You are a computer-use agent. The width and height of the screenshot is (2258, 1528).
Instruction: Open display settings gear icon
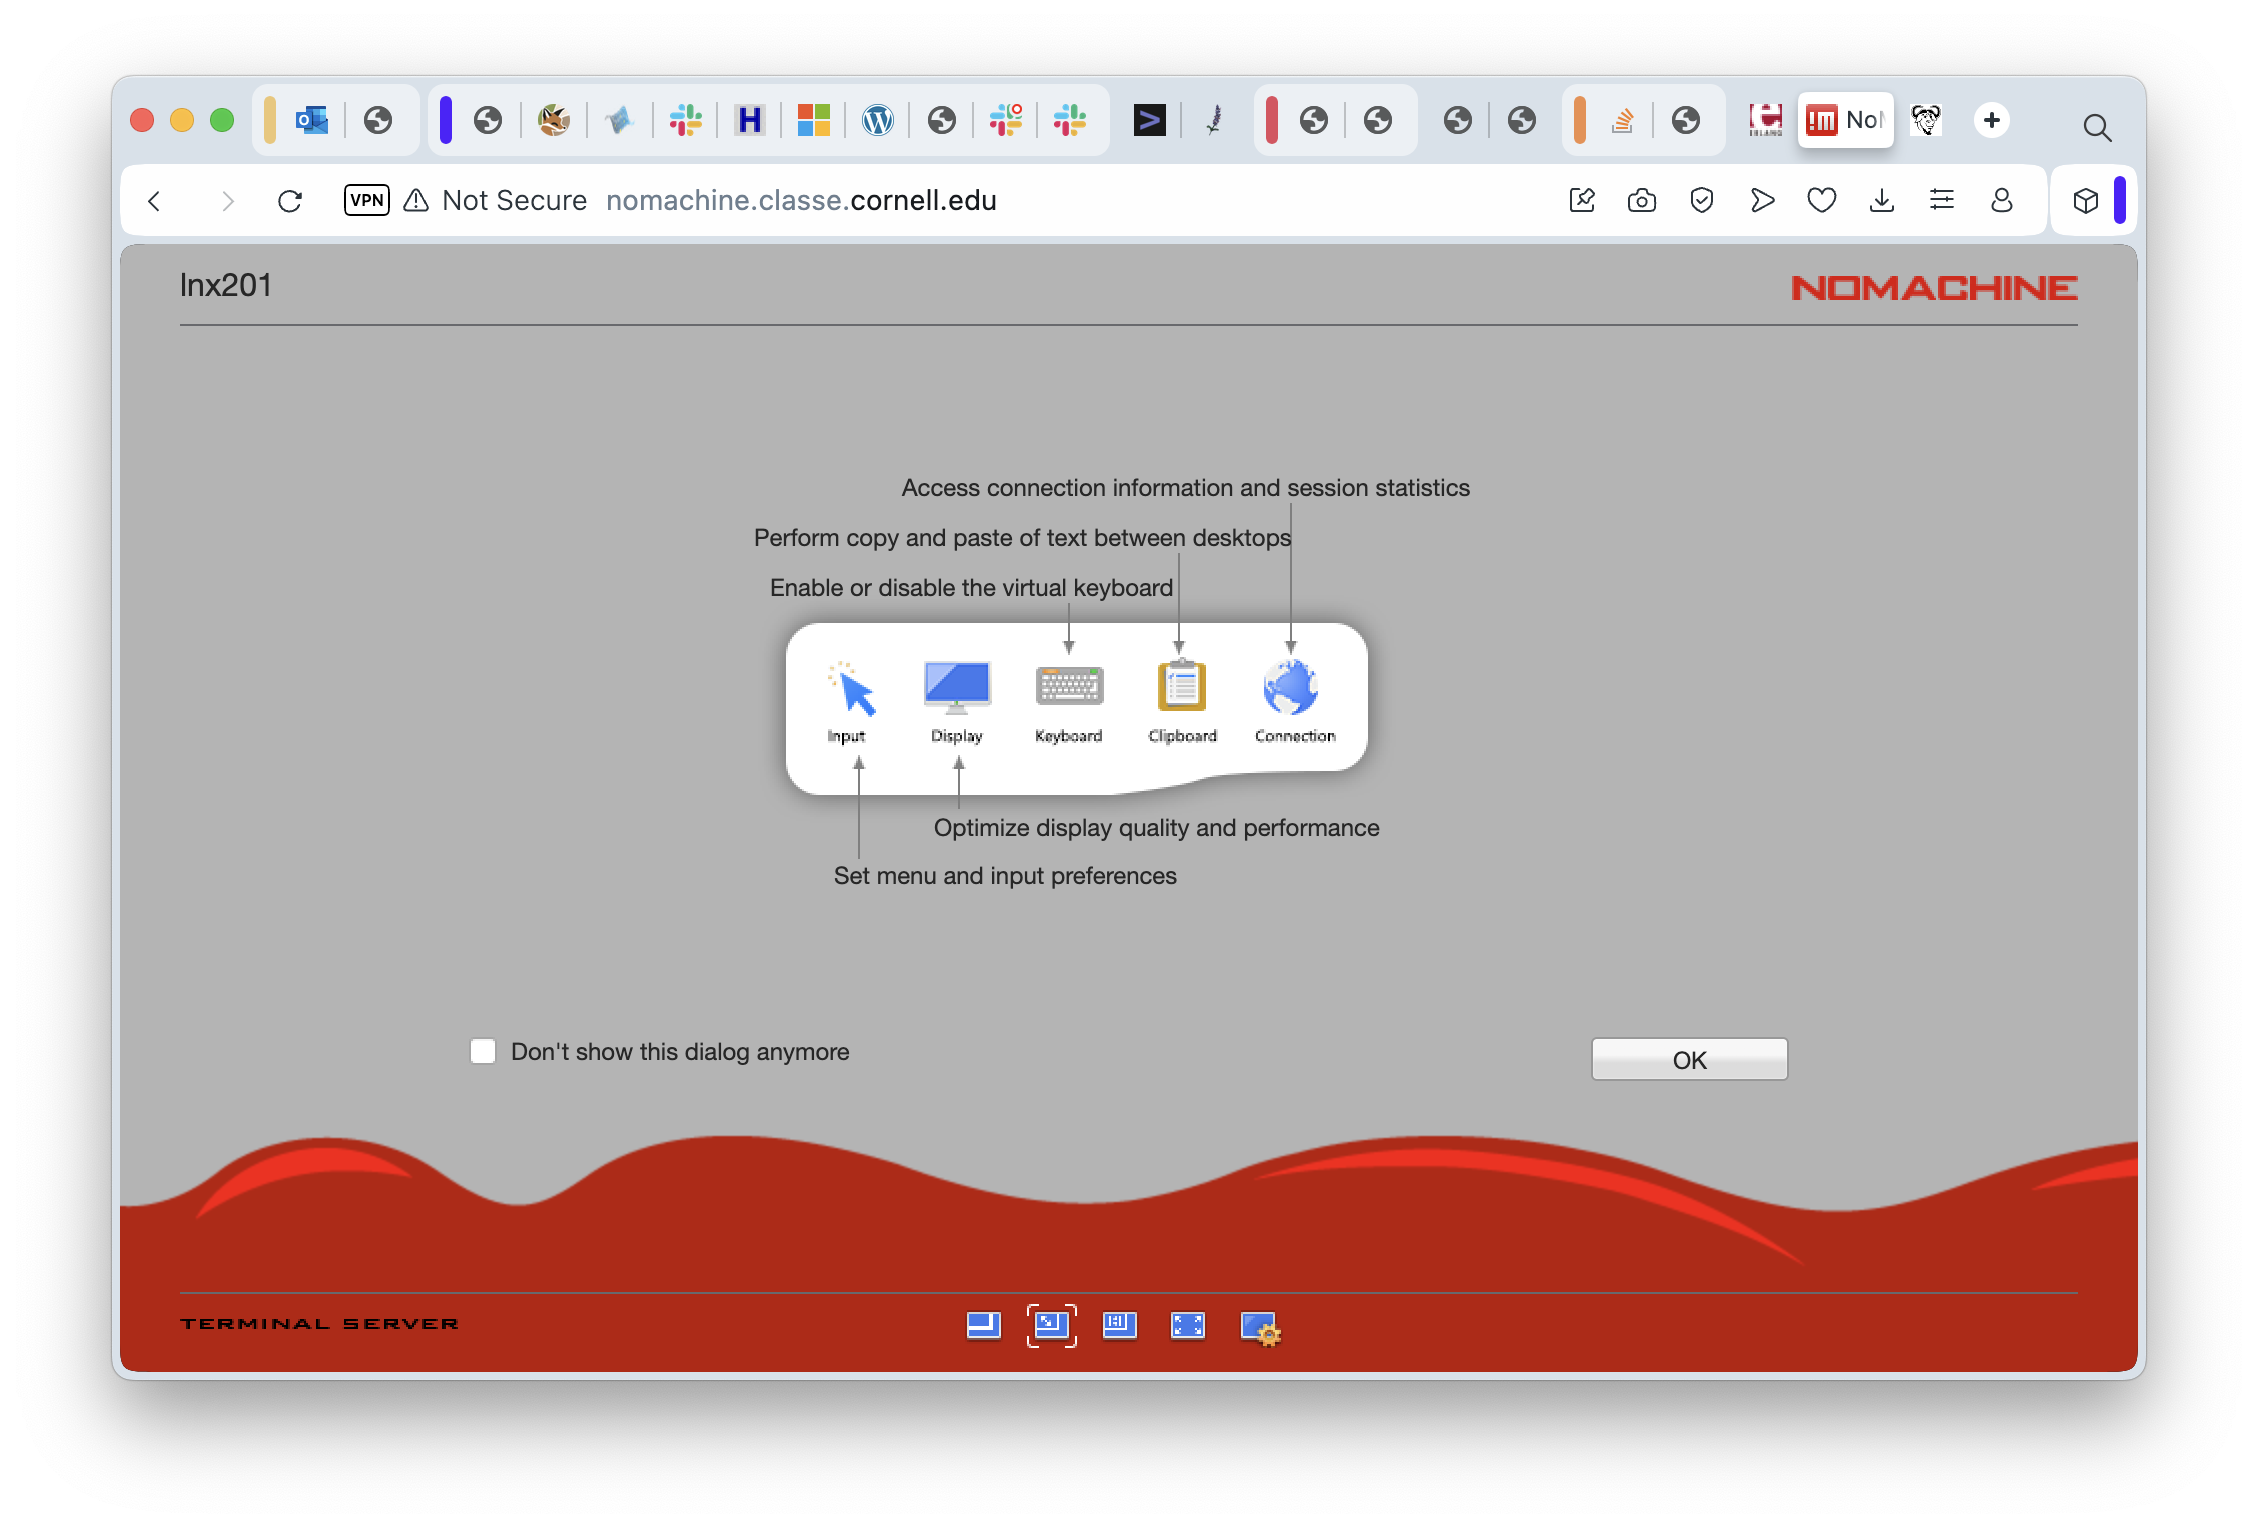tap(1259, 1328)
